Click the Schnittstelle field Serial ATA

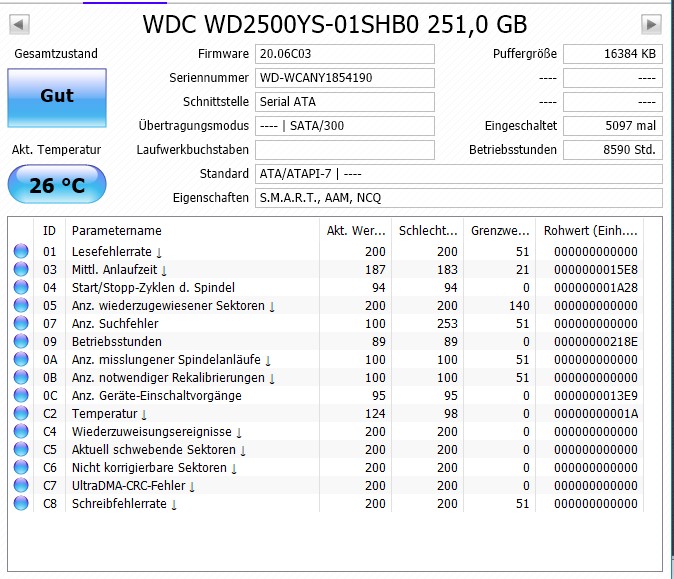pos(345,102)
